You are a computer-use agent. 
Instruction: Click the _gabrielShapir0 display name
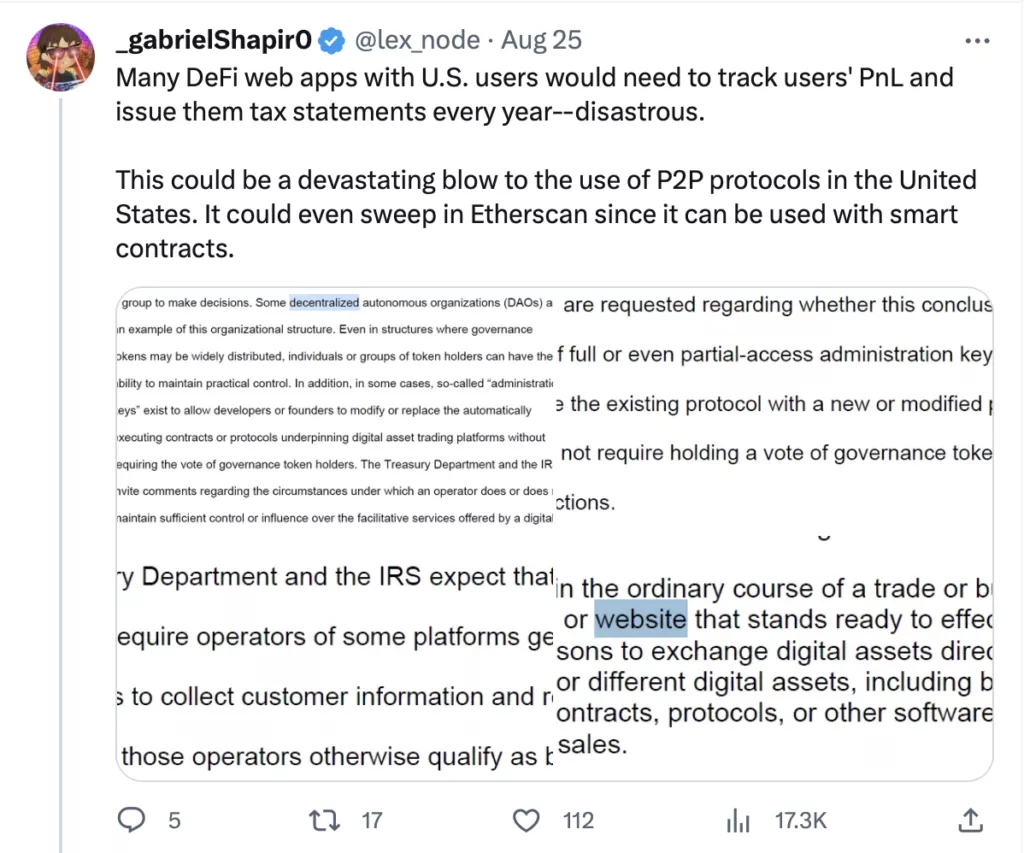click(215, 41)
